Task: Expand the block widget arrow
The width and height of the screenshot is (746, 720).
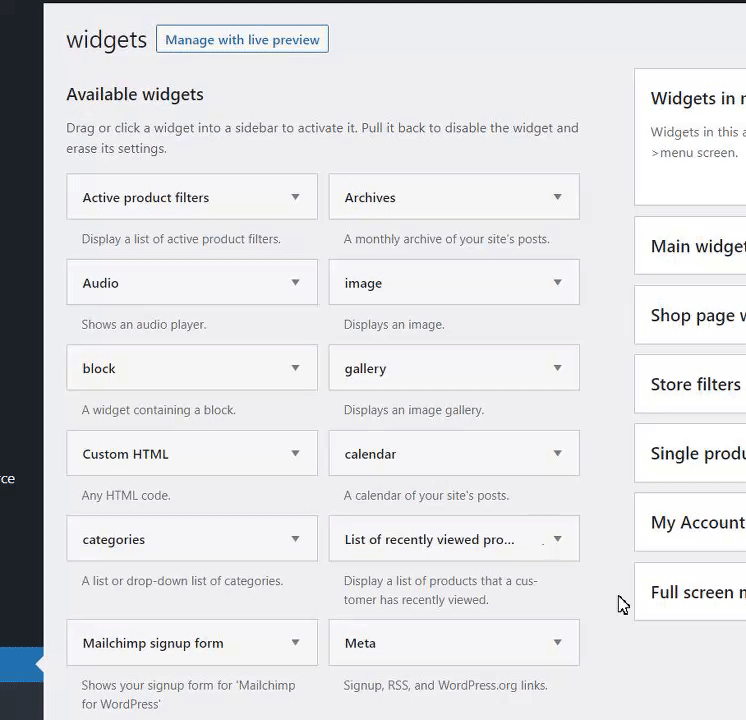Action: pos(295,368)
